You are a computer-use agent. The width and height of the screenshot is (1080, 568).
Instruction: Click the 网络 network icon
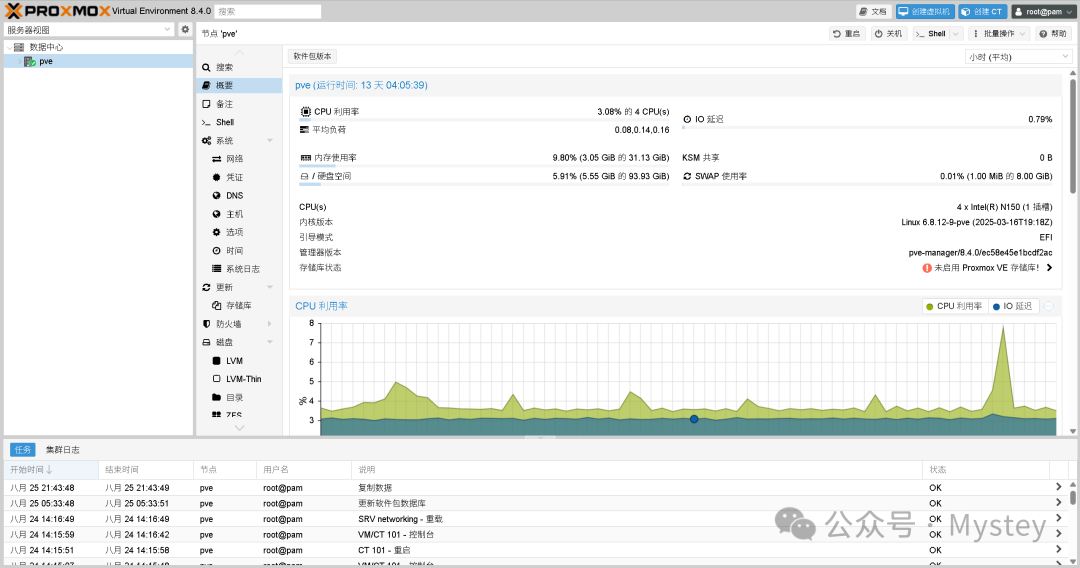click(x=216, y=159)
